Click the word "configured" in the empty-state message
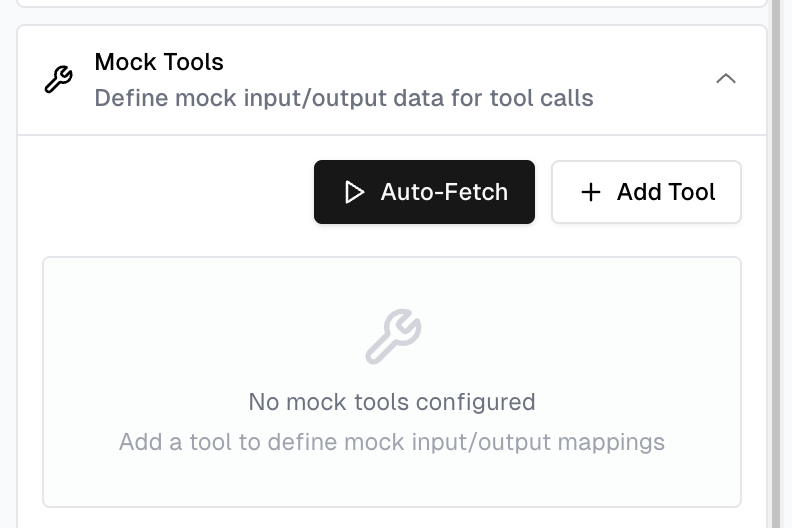The image size is (792, 528). tap(476, 402)
